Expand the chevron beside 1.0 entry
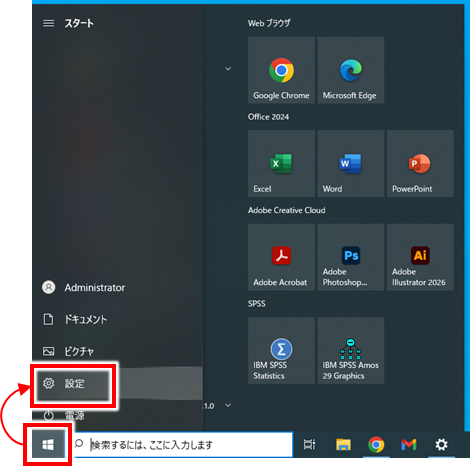This screenshot has height=473, width=470. pos(228,405)
